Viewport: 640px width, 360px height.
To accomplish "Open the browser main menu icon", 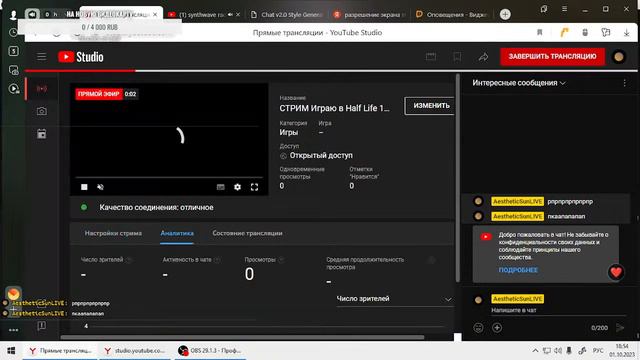I will tap(564, 9).
